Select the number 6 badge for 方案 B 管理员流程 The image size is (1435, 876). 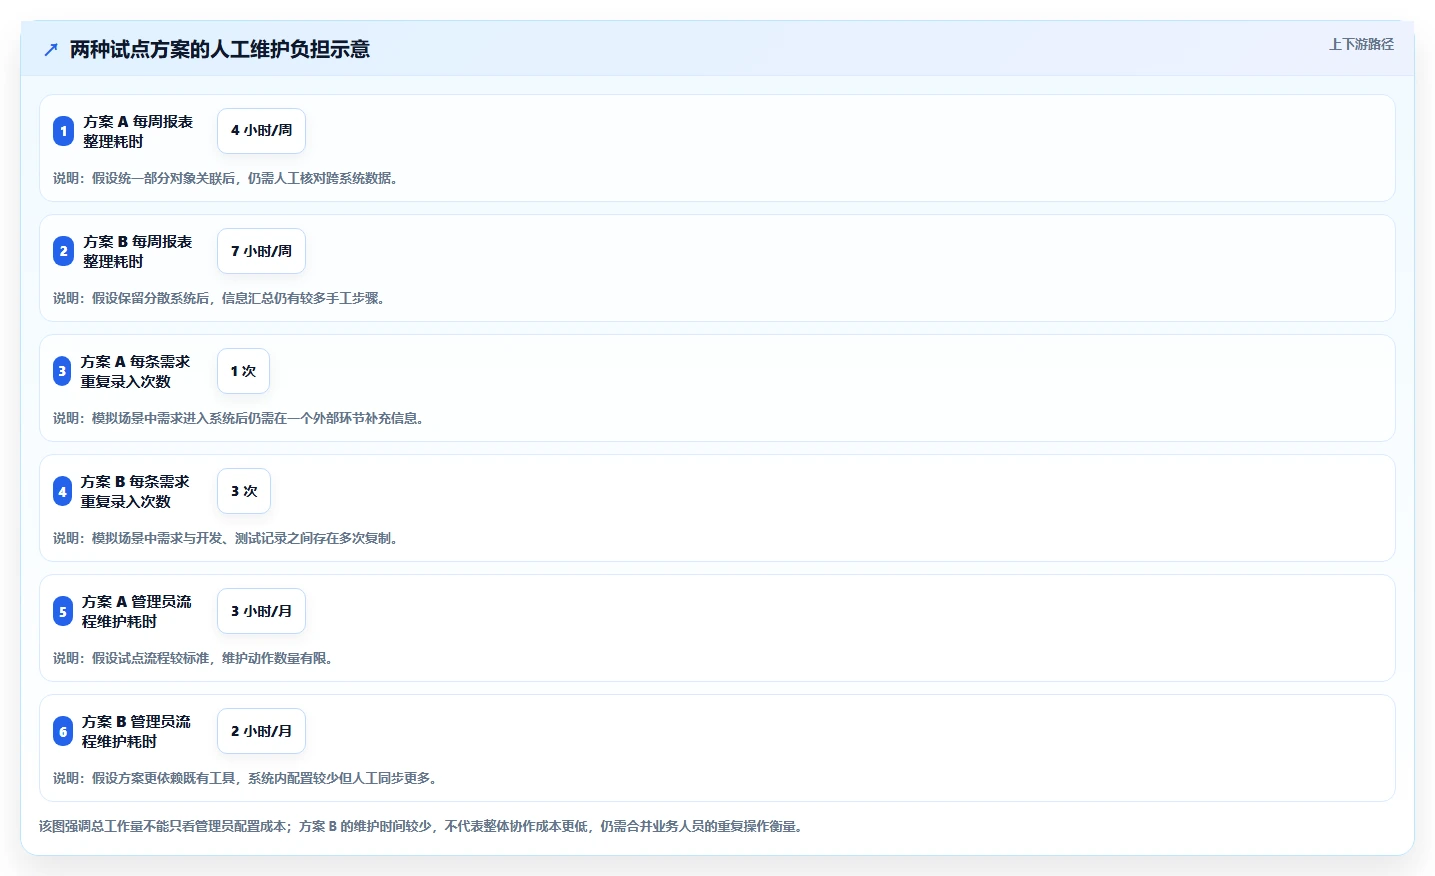[x=63, y=731]
